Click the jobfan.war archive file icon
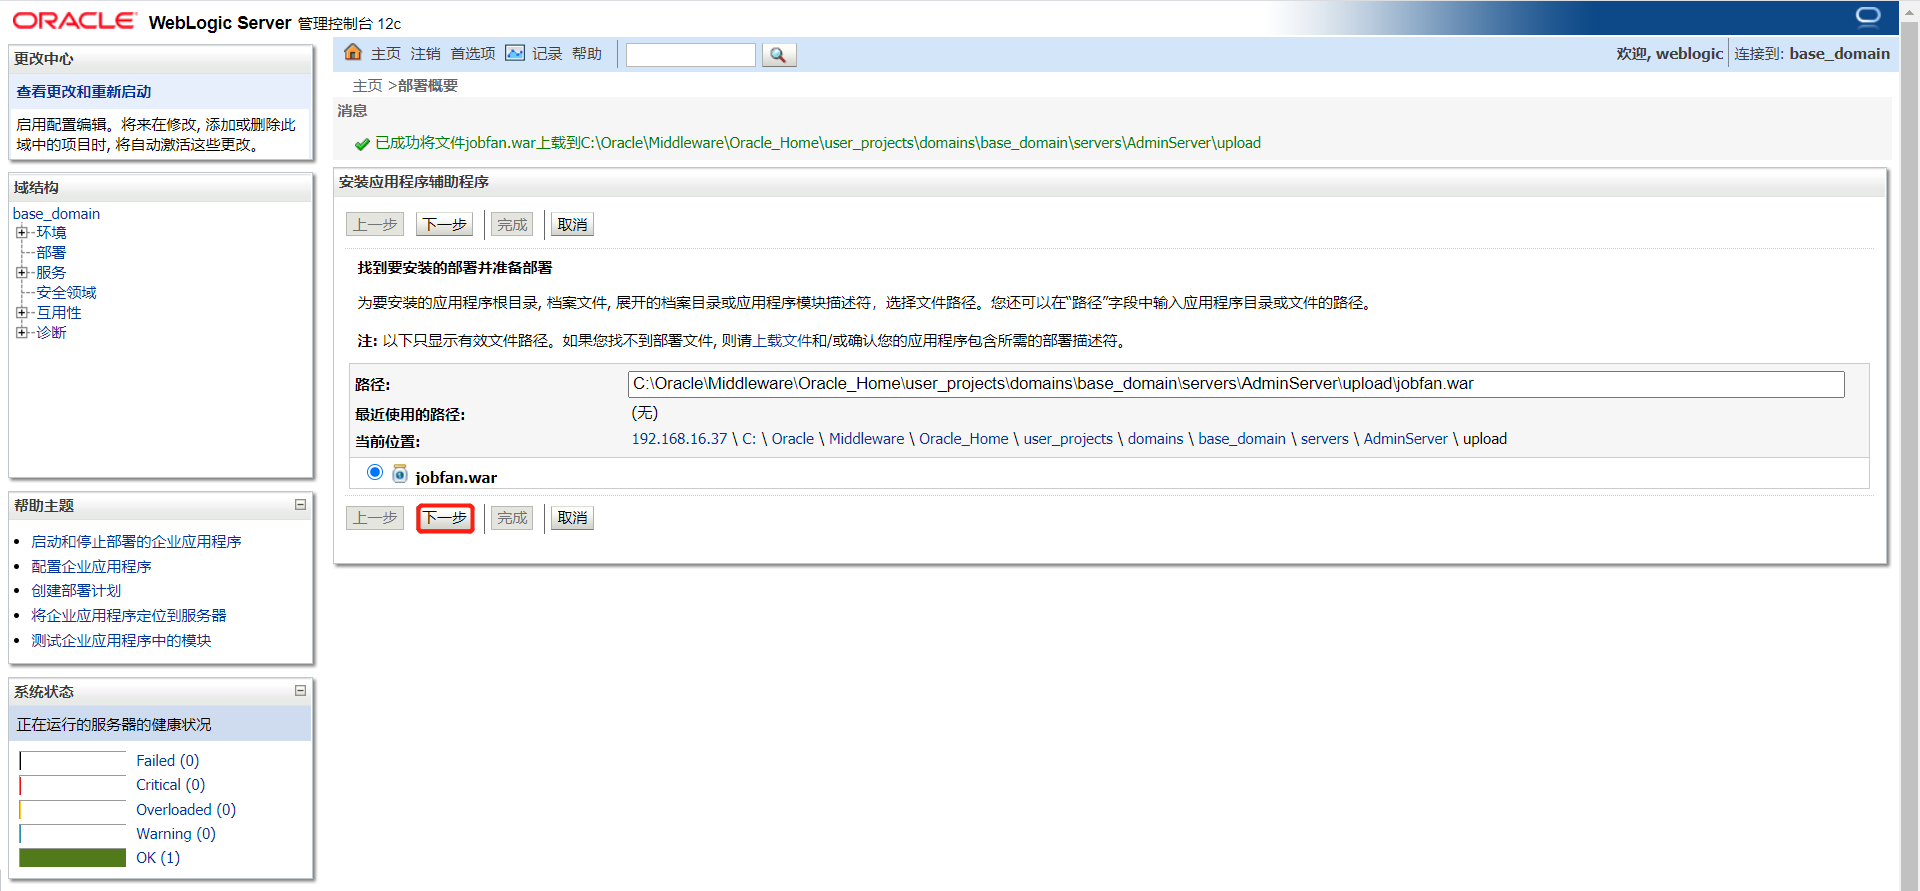The height and width of the screenshot is (891, 1920). pyautogui.click(x=400, y=474)
